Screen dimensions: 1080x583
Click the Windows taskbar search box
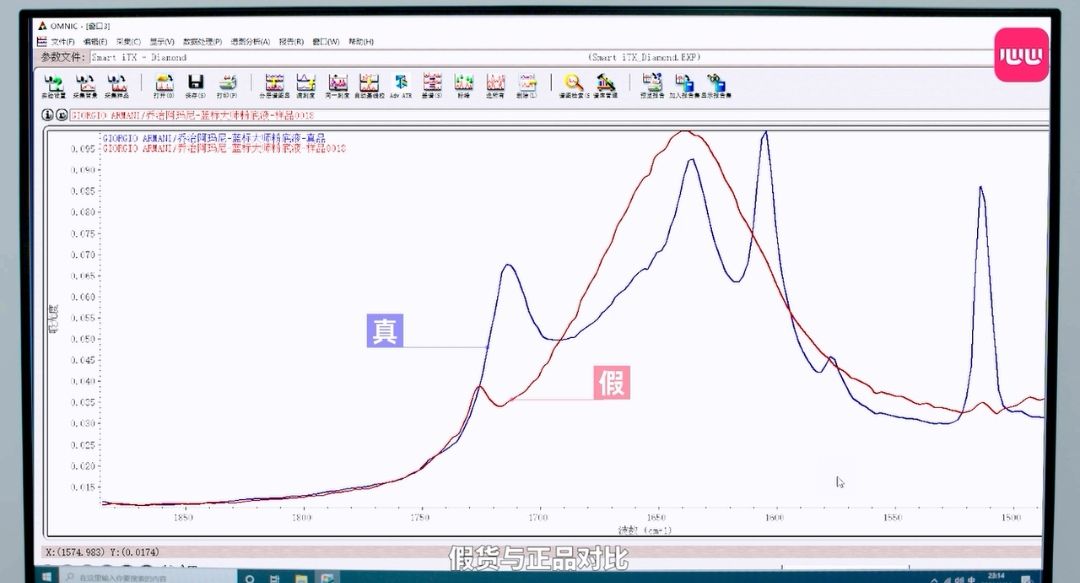149,577
